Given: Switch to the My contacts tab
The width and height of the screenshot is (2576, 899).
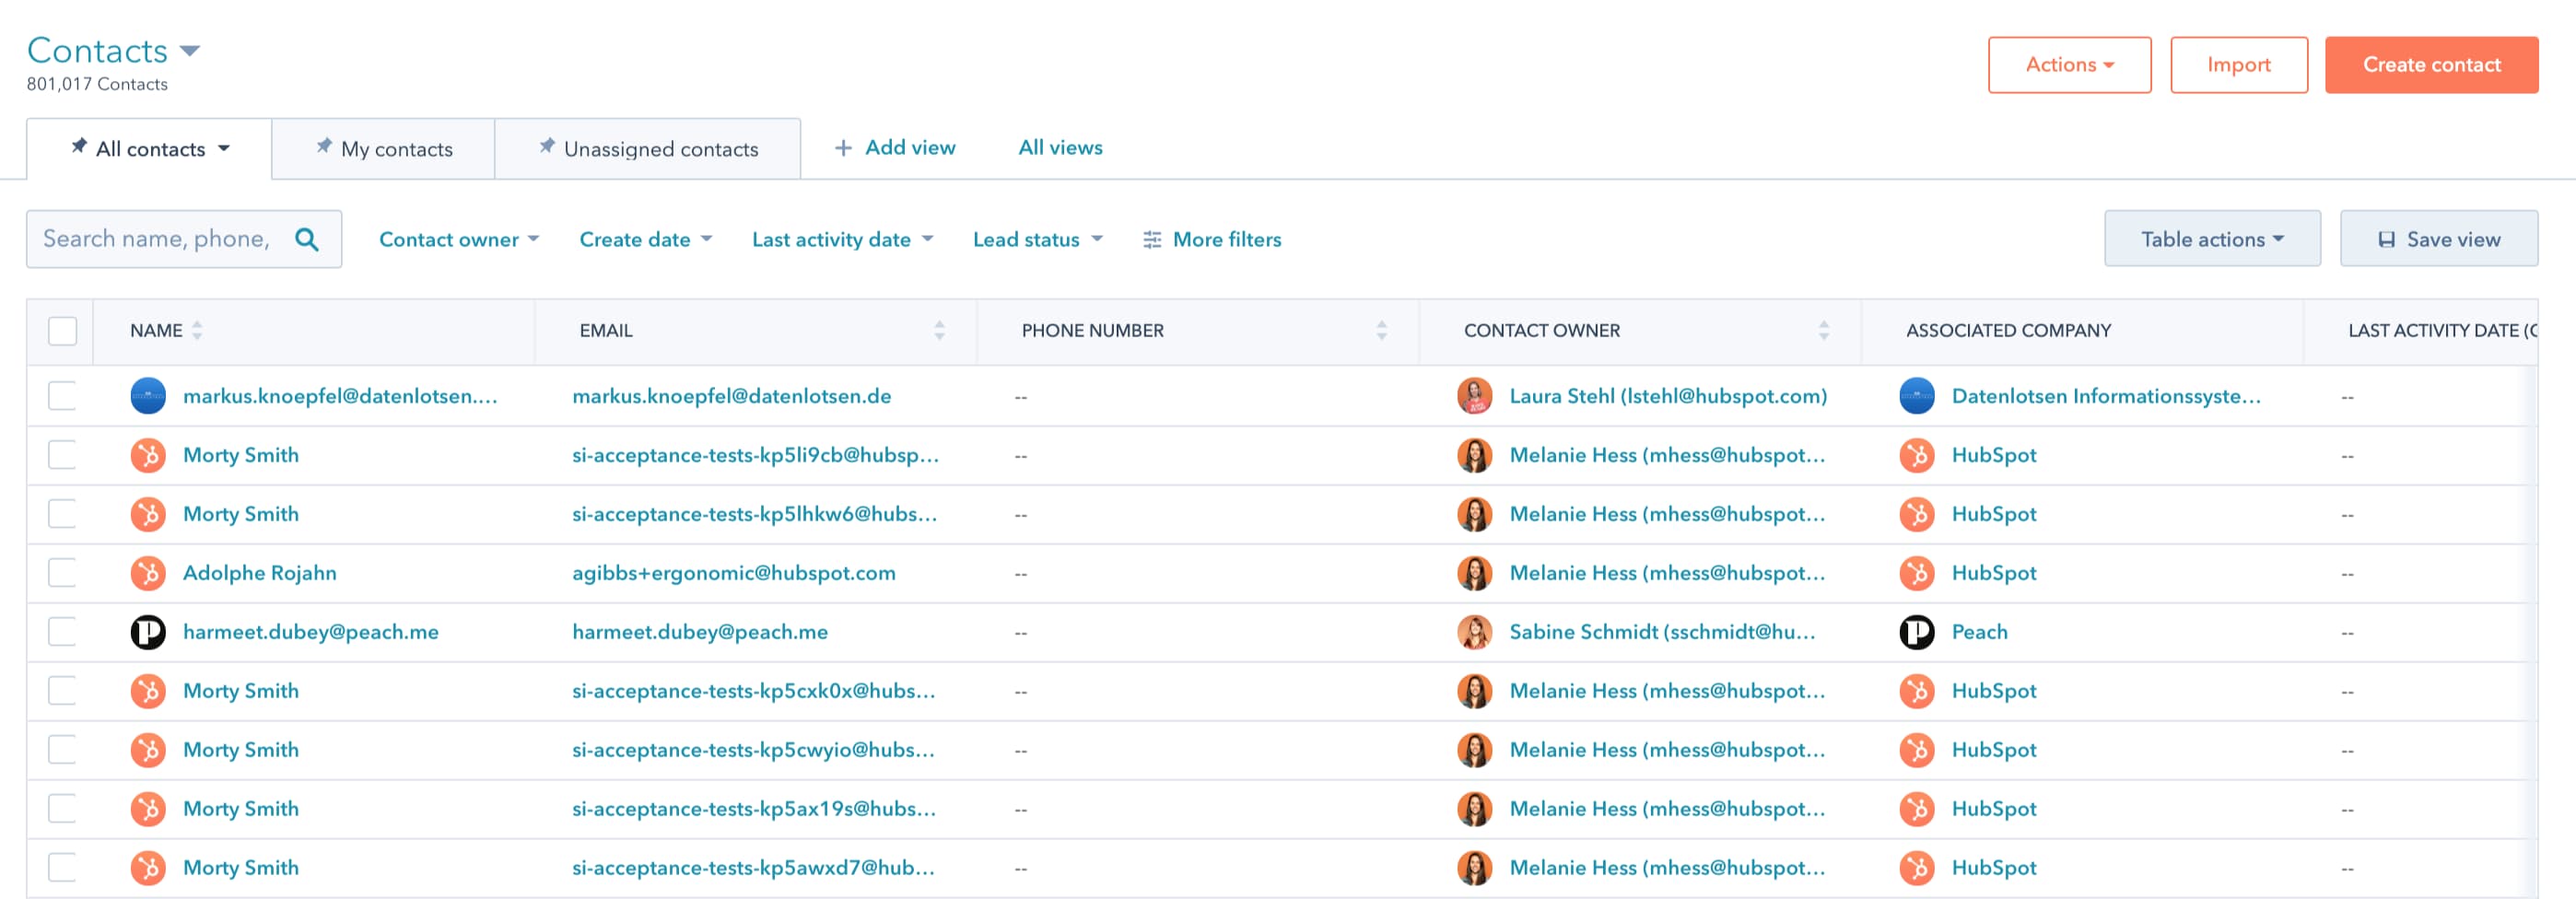Looking at the screenshot, I should coord(384,149).
